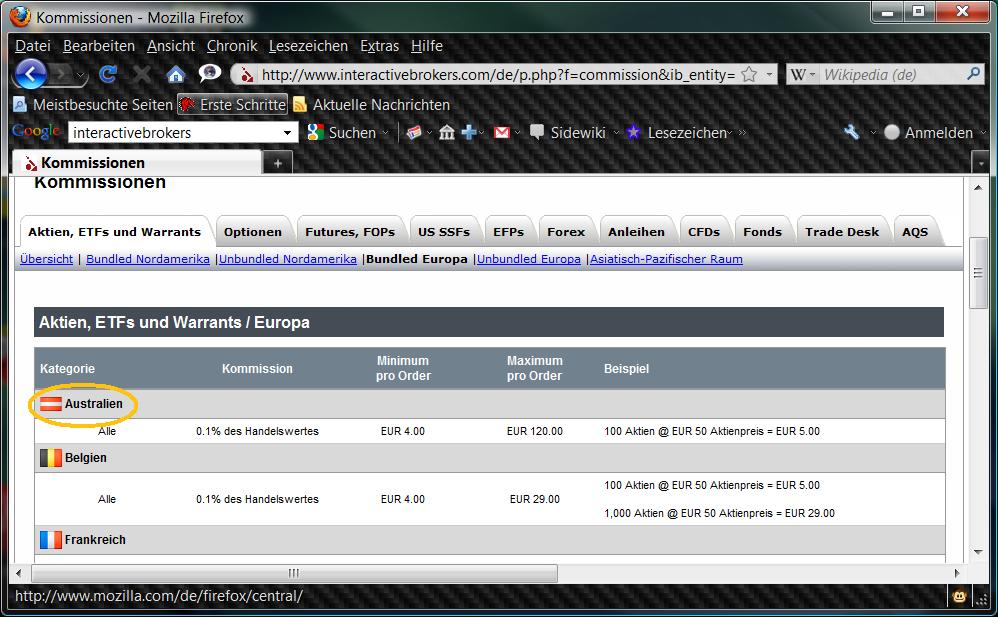Switch to the Anleihen tab
The height and width of the screenshot is (617, 998).
pos(636,232)
